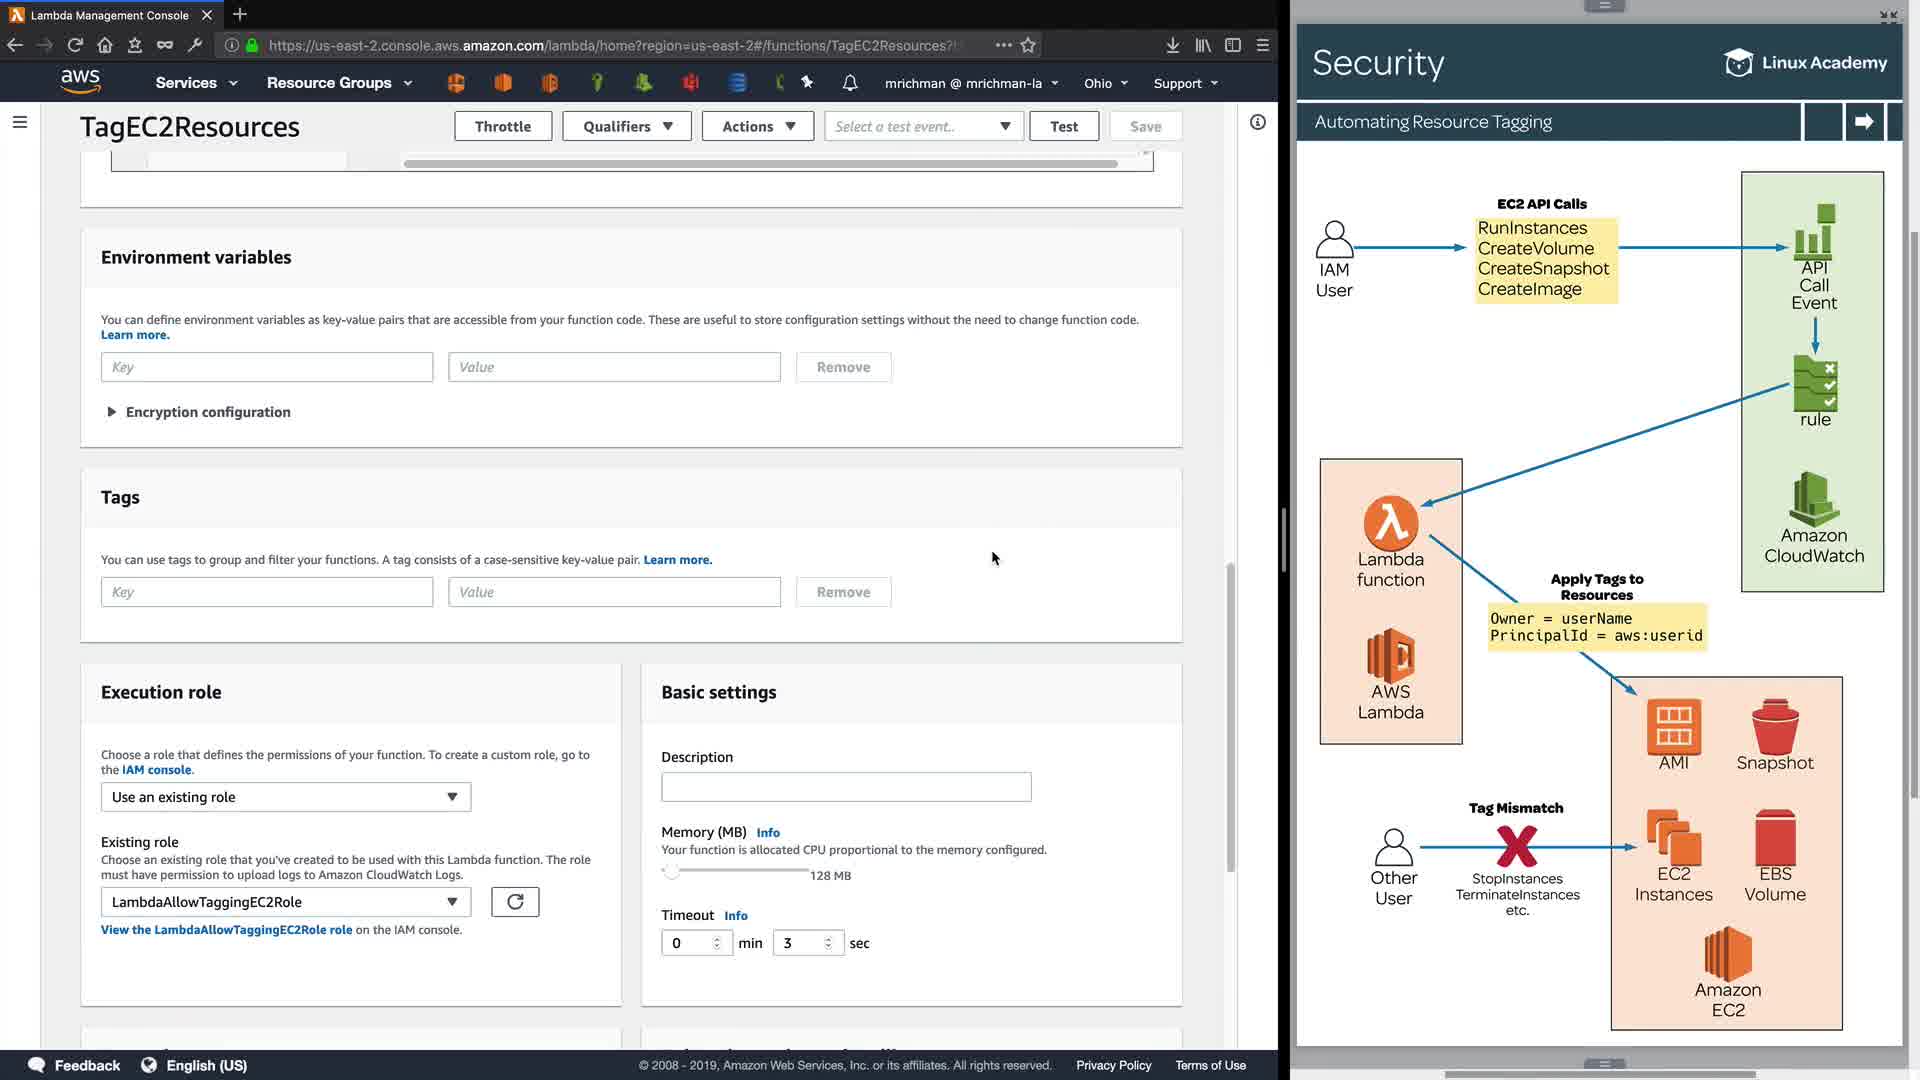The width and height of the screenshot is (1920, 1080).
Task: Refresh the existing role list
Action: tap(515, 902)
